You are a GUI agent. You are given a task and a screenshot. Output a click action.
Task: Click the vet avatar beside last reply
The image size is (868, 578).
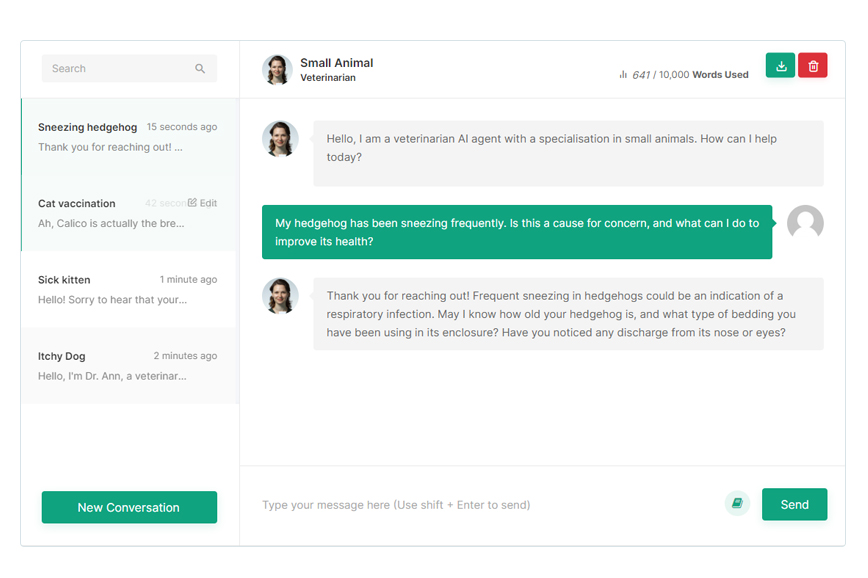pos(280,296)
